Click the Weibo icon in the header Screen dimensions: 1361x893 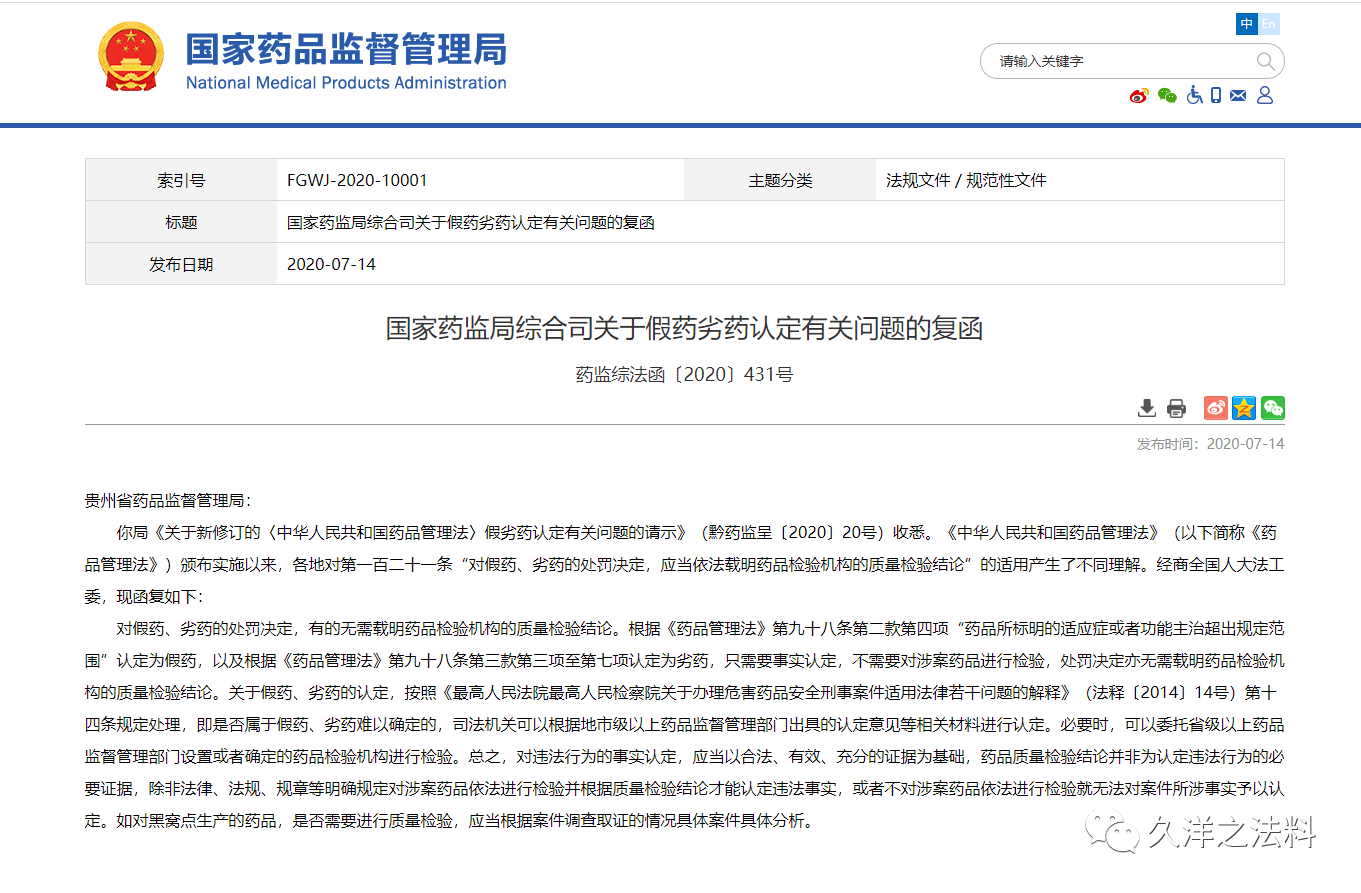tap(1139, 95)
